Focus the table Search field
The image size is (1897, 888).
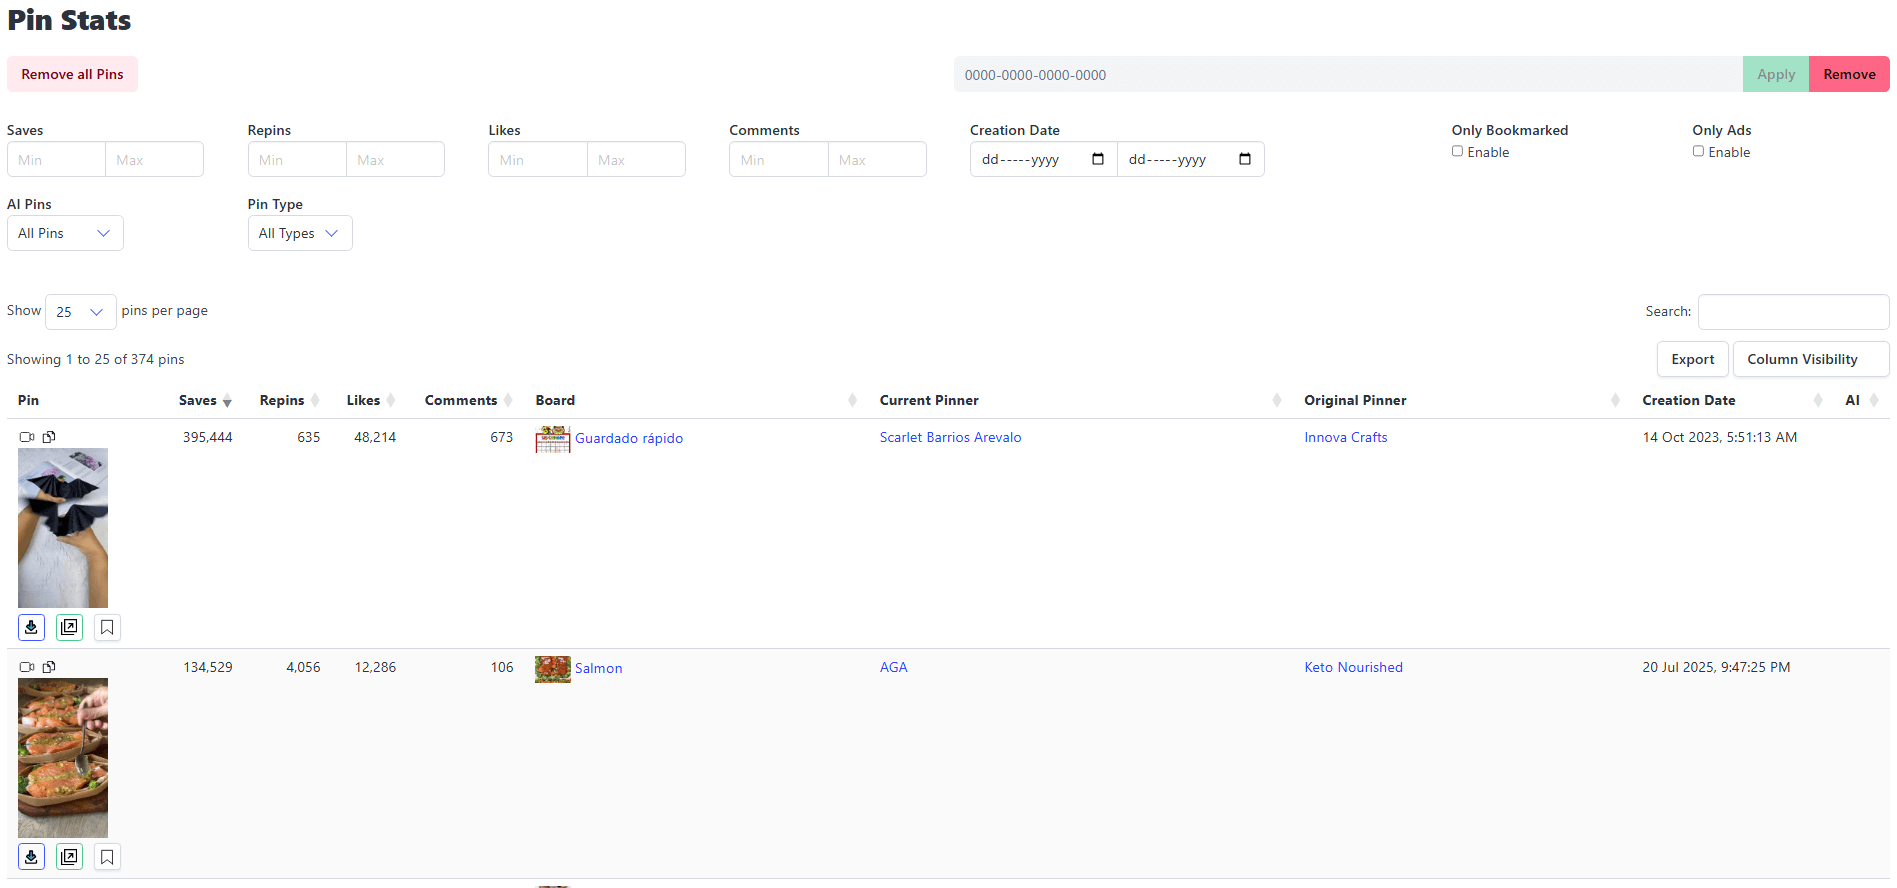(x=1794, y=312)
